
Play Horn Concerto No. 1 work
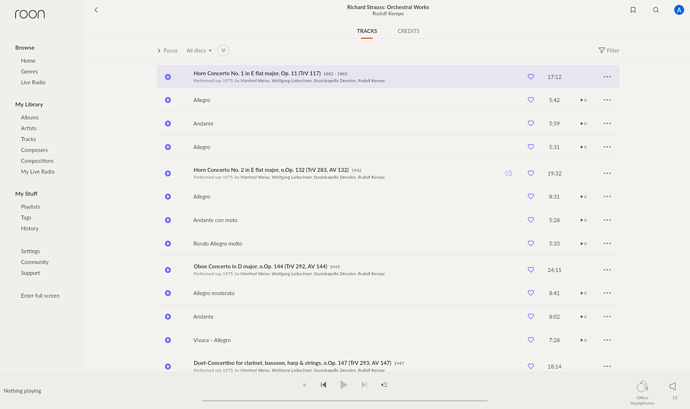pyautogui.click(x=168, y=77)
